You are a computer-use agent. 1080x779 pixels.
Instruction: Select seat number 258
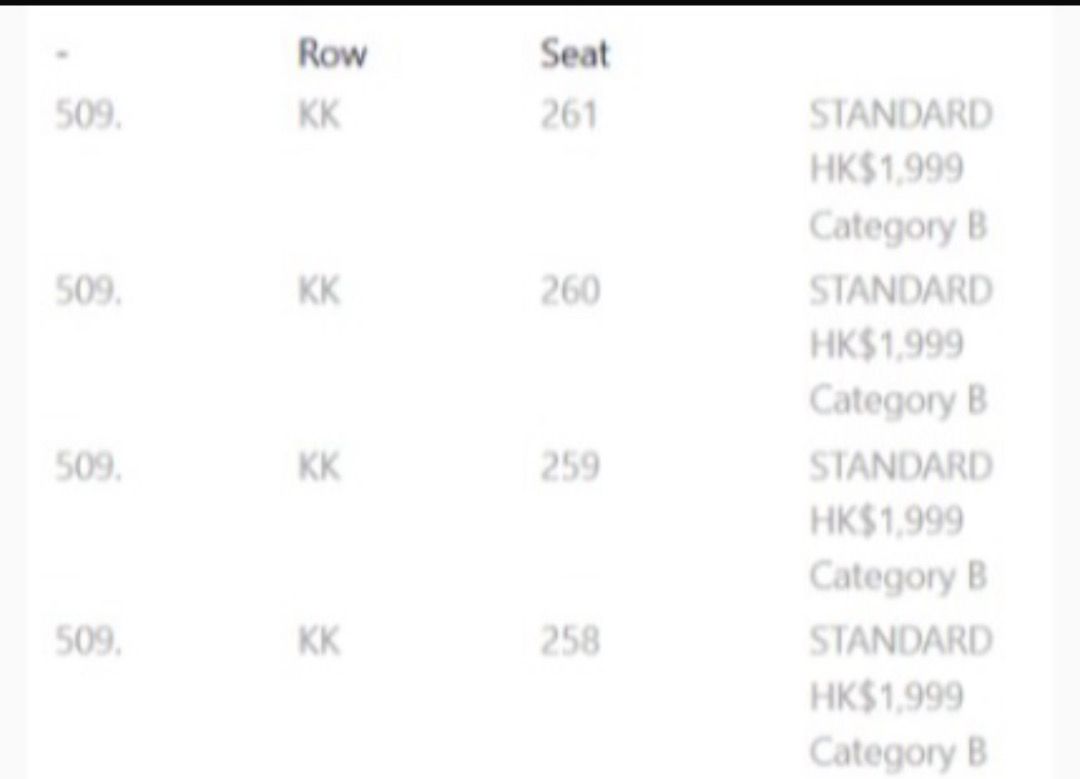coord(570,641)
